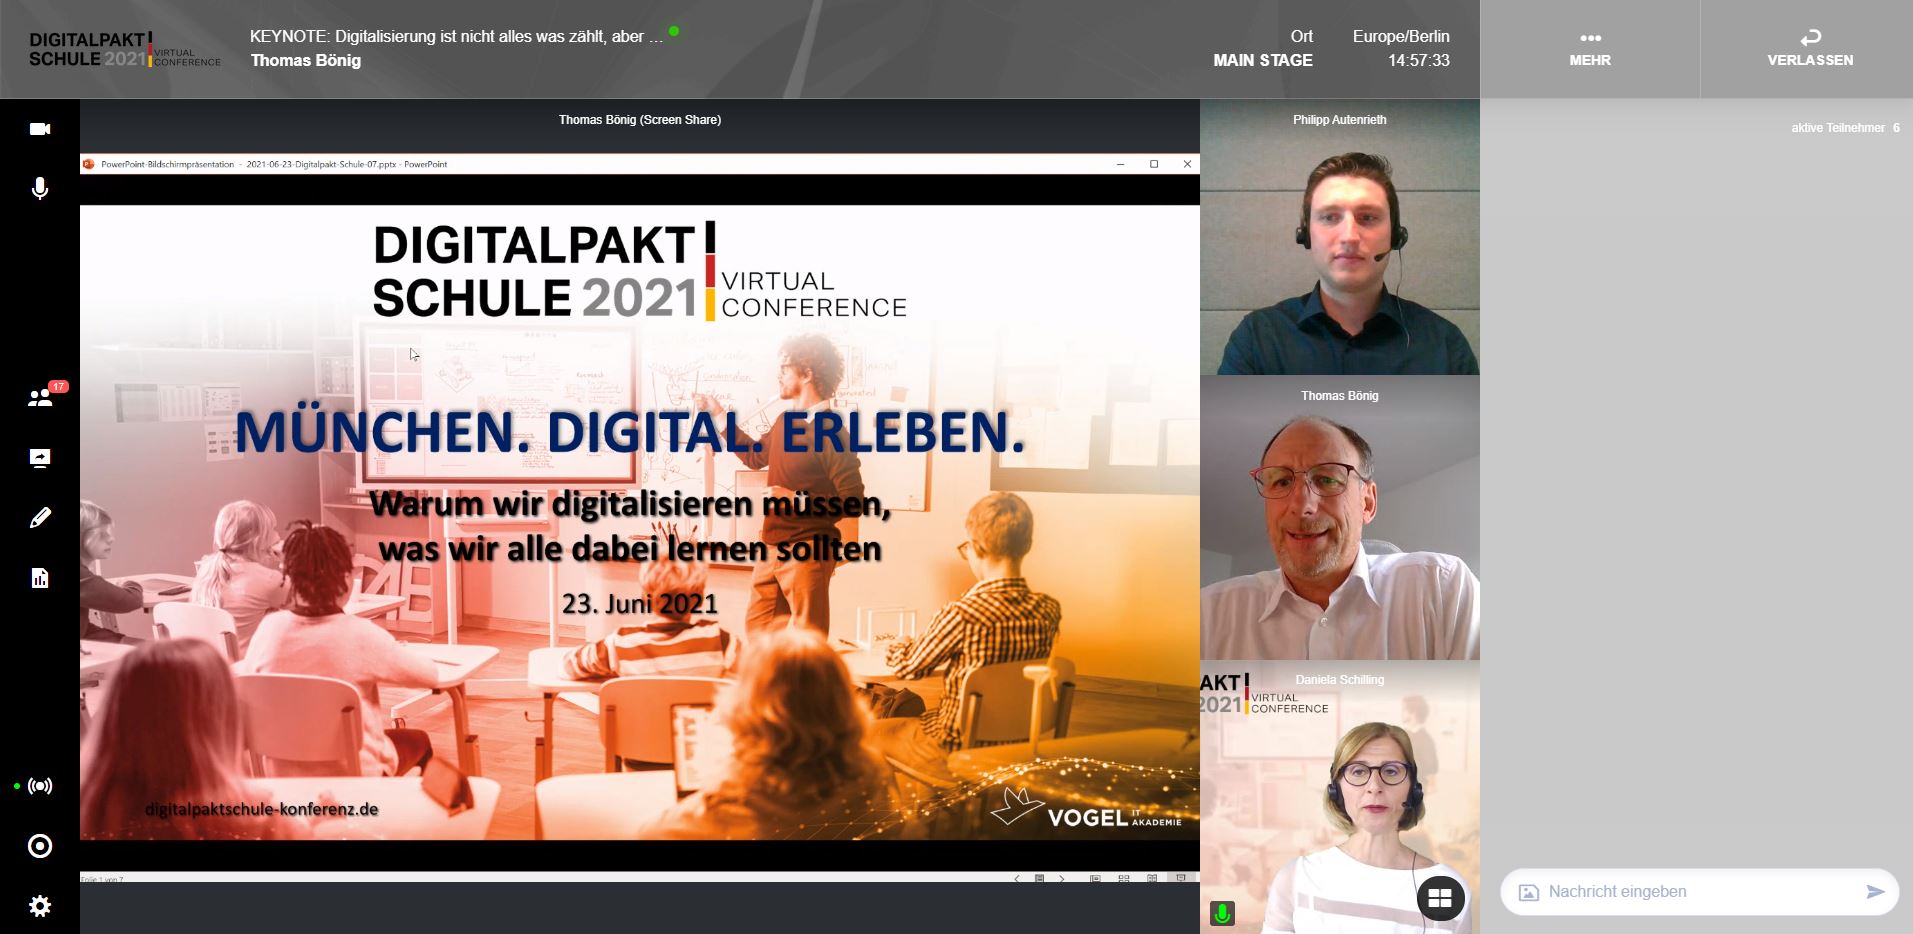Go to previous slide in PowerPoint status bar
The image size is (1913, 934).
click(1017, 878)
